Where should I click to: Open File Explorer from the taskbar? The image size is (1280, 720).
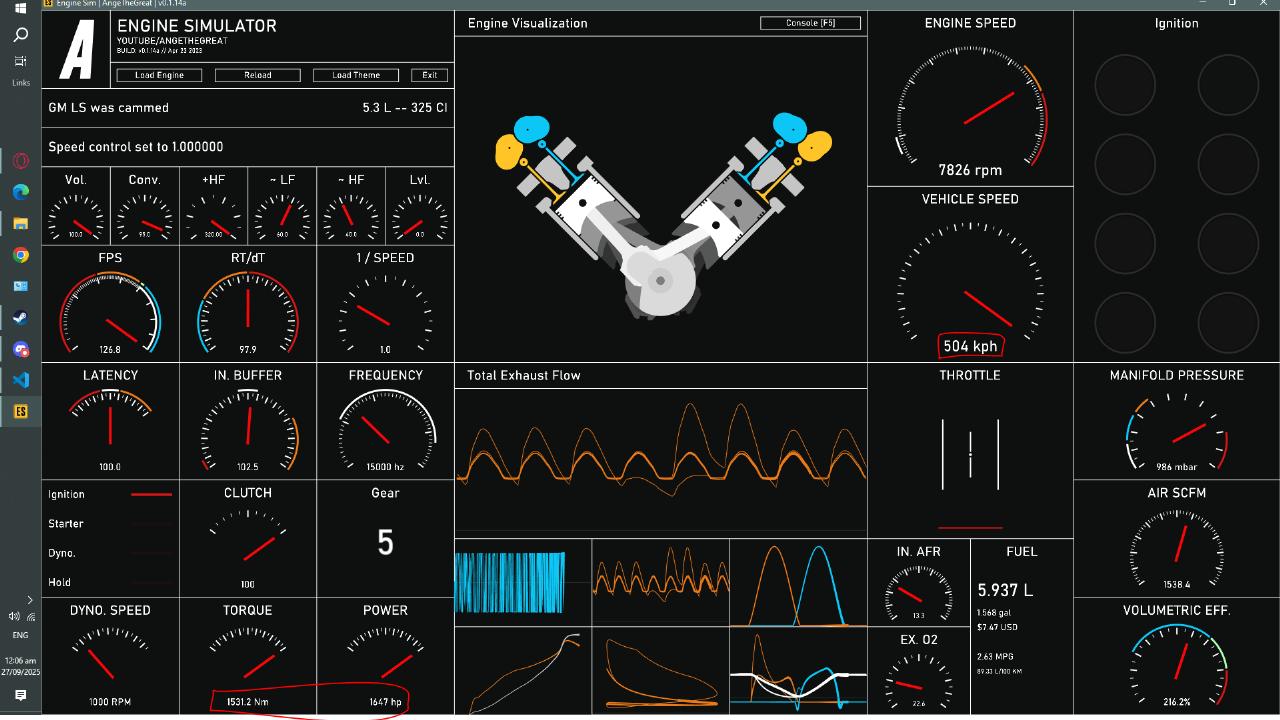click(x=20, y=223)
